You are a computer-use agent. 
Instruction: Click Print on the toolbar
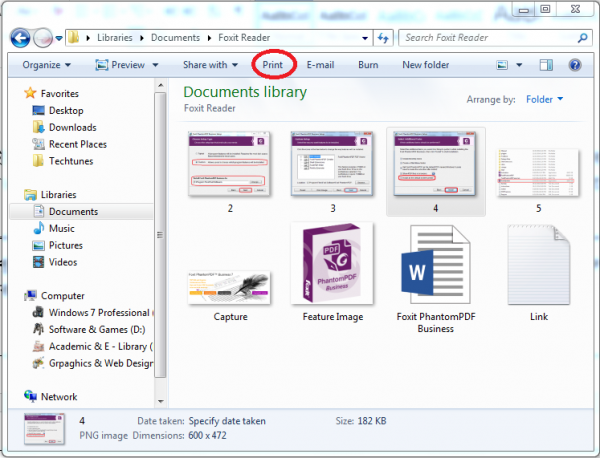coord(272,65)
